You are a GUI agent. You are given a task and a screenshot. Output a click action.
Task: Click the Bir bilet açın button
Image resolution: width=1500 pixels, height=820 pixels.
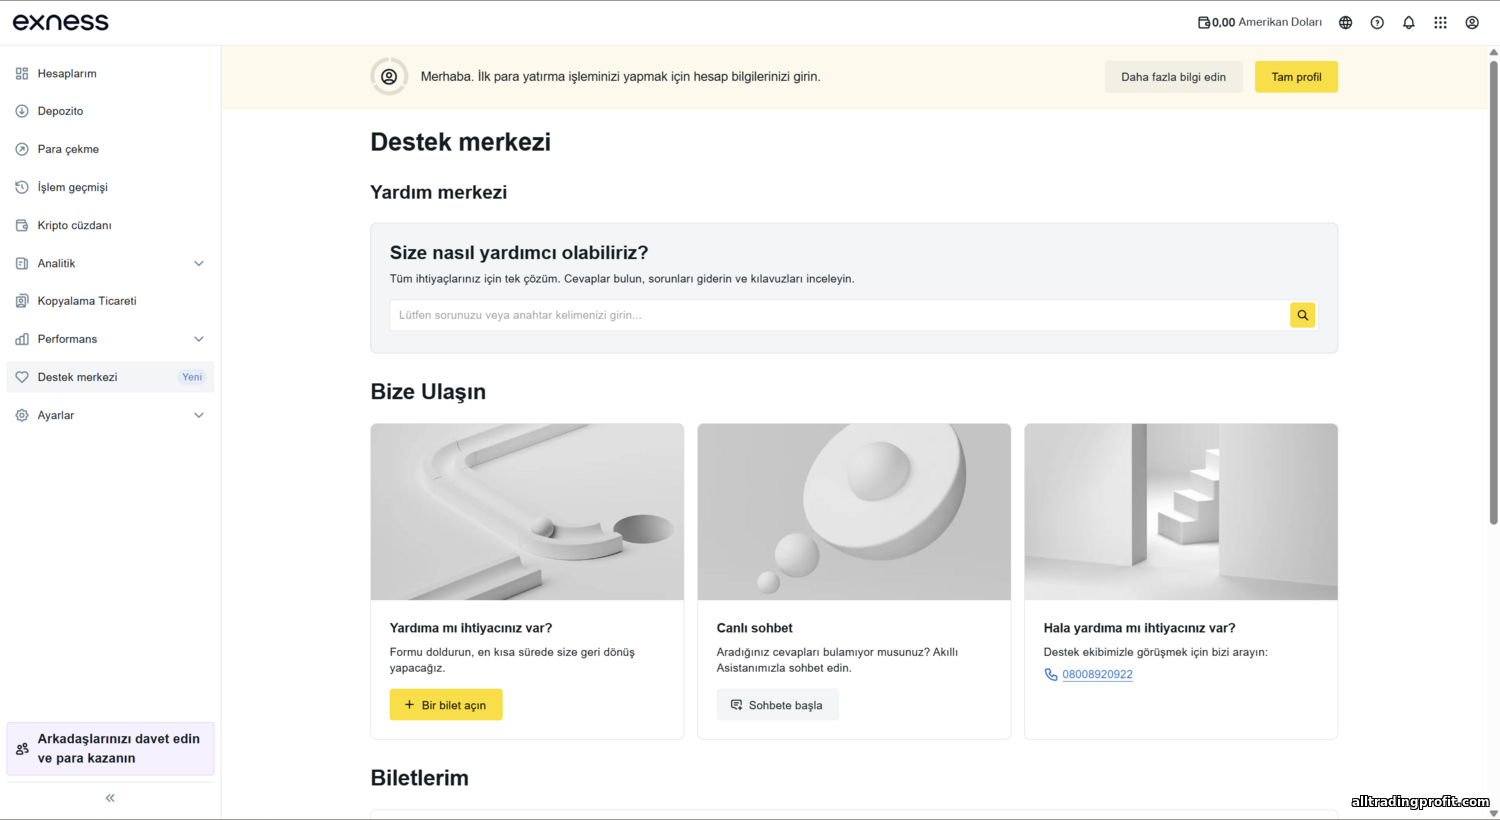446,705
